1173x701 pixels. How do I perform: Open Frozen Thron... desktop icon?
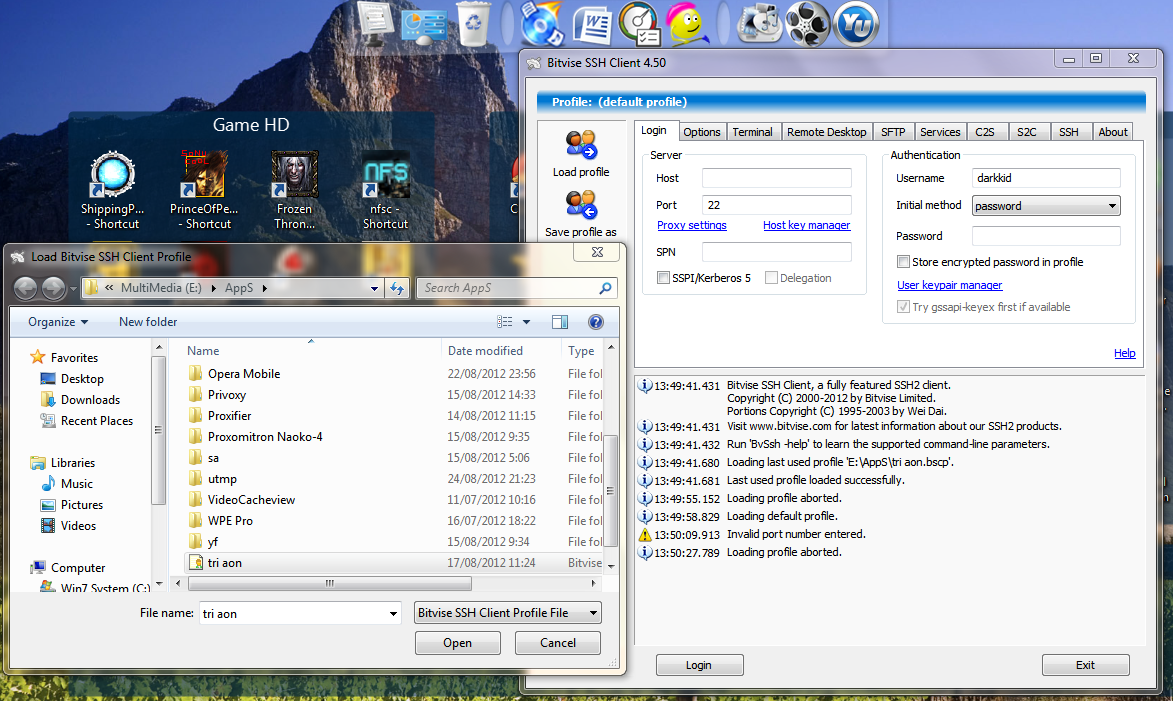pyautogui.click(x=295, y=190)
